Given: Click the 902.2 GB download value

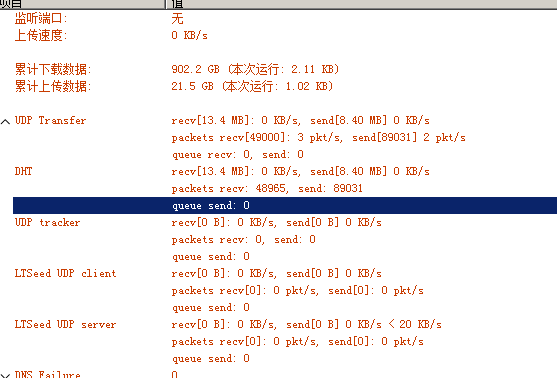Looking at the screenshot, I should click(x=195, y=69).
